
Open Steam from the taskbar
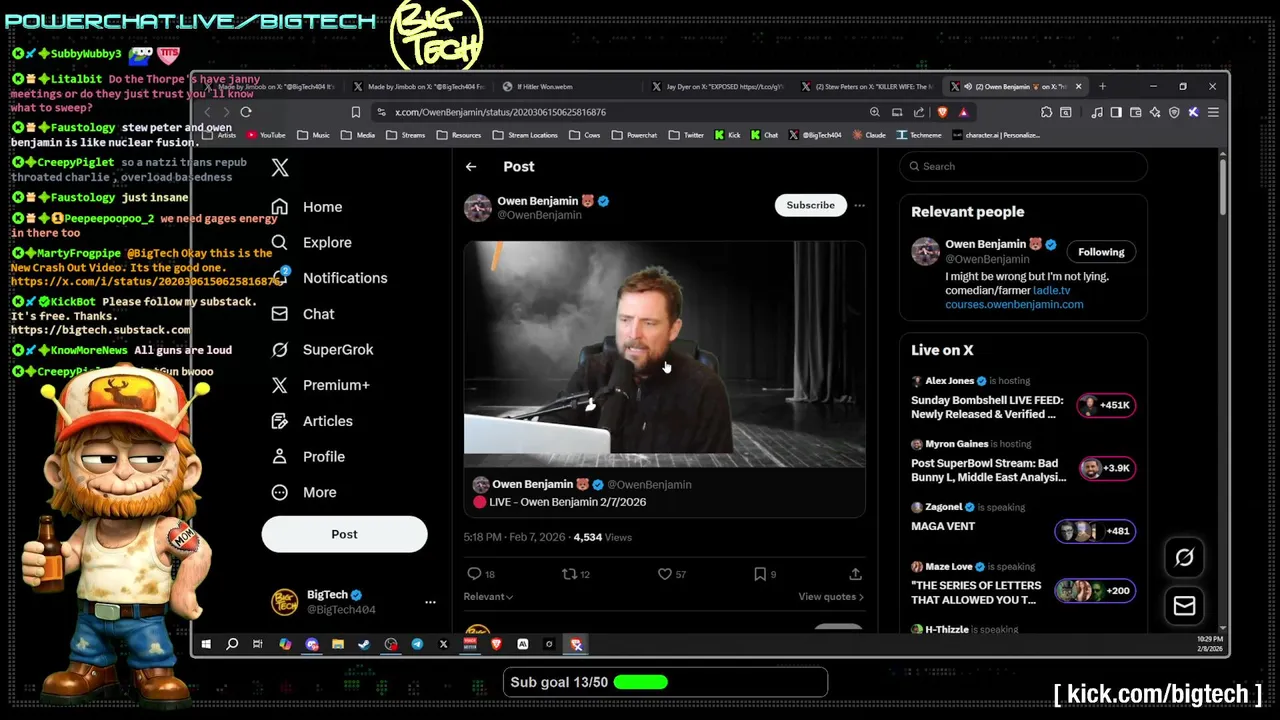[x=364, y=644]
